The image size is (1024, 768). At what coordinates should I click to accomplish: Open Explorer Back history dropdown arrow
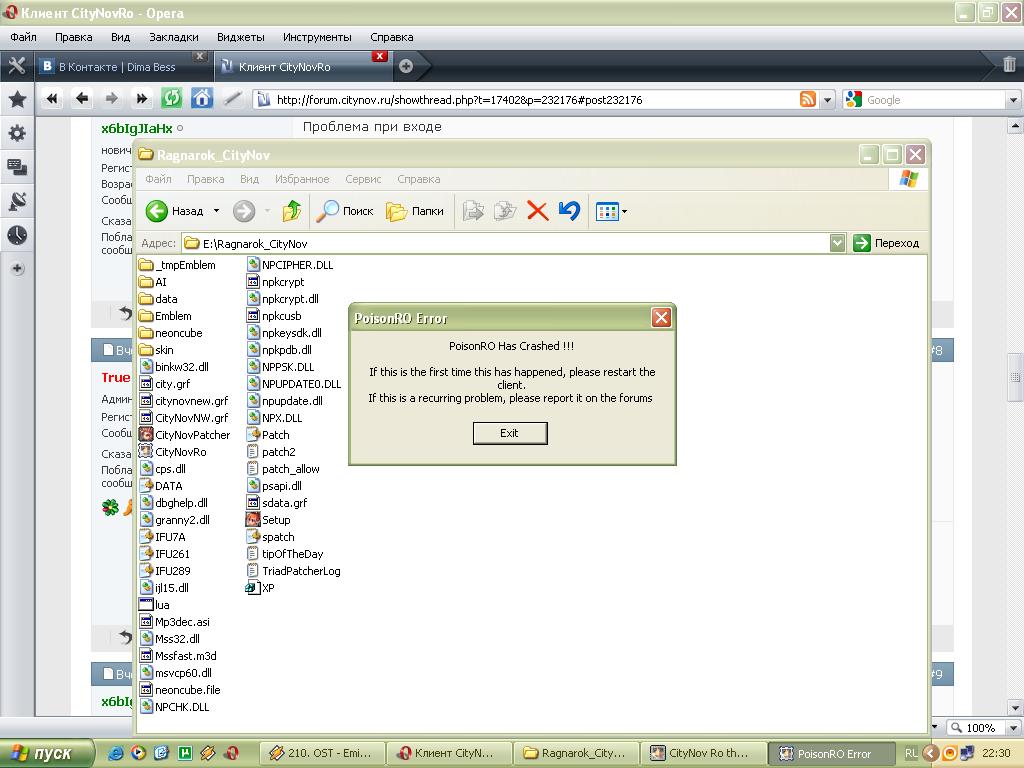click(x=216, y=211)
